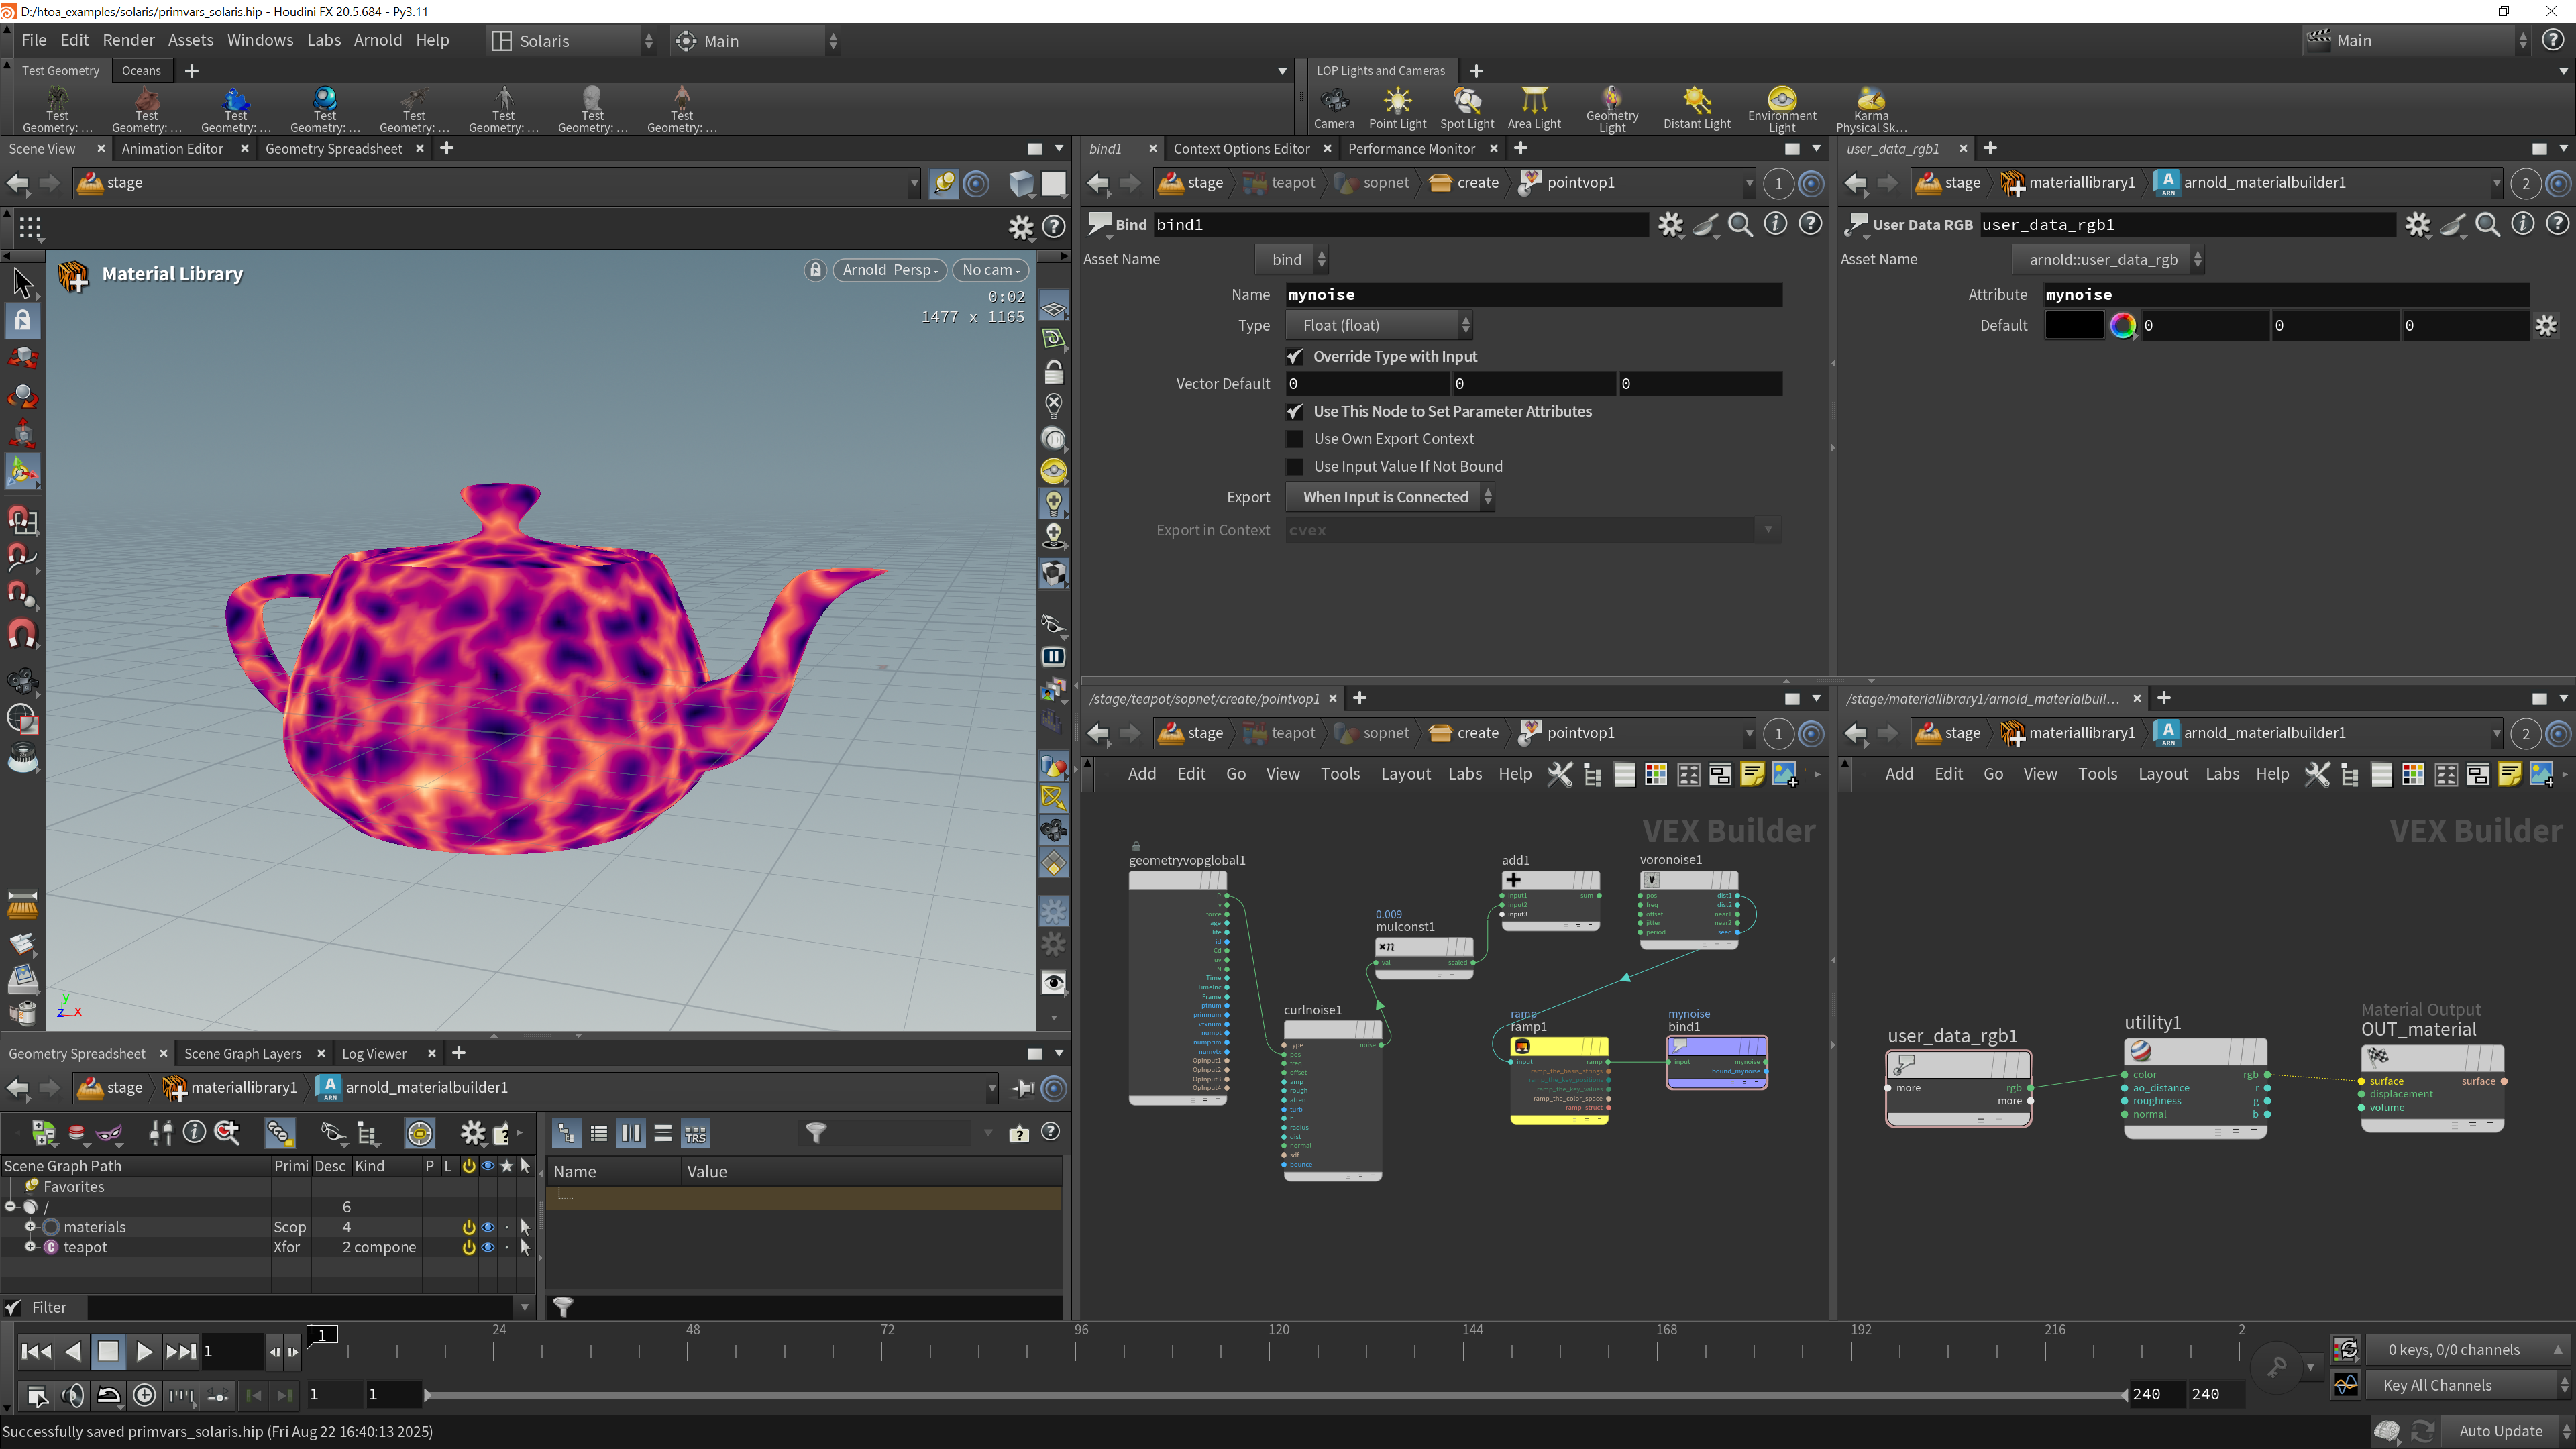Open the Arnold menu in the menu bar
The height and width of the screenshot is (1449, 2576).
(x=377, y=40)
